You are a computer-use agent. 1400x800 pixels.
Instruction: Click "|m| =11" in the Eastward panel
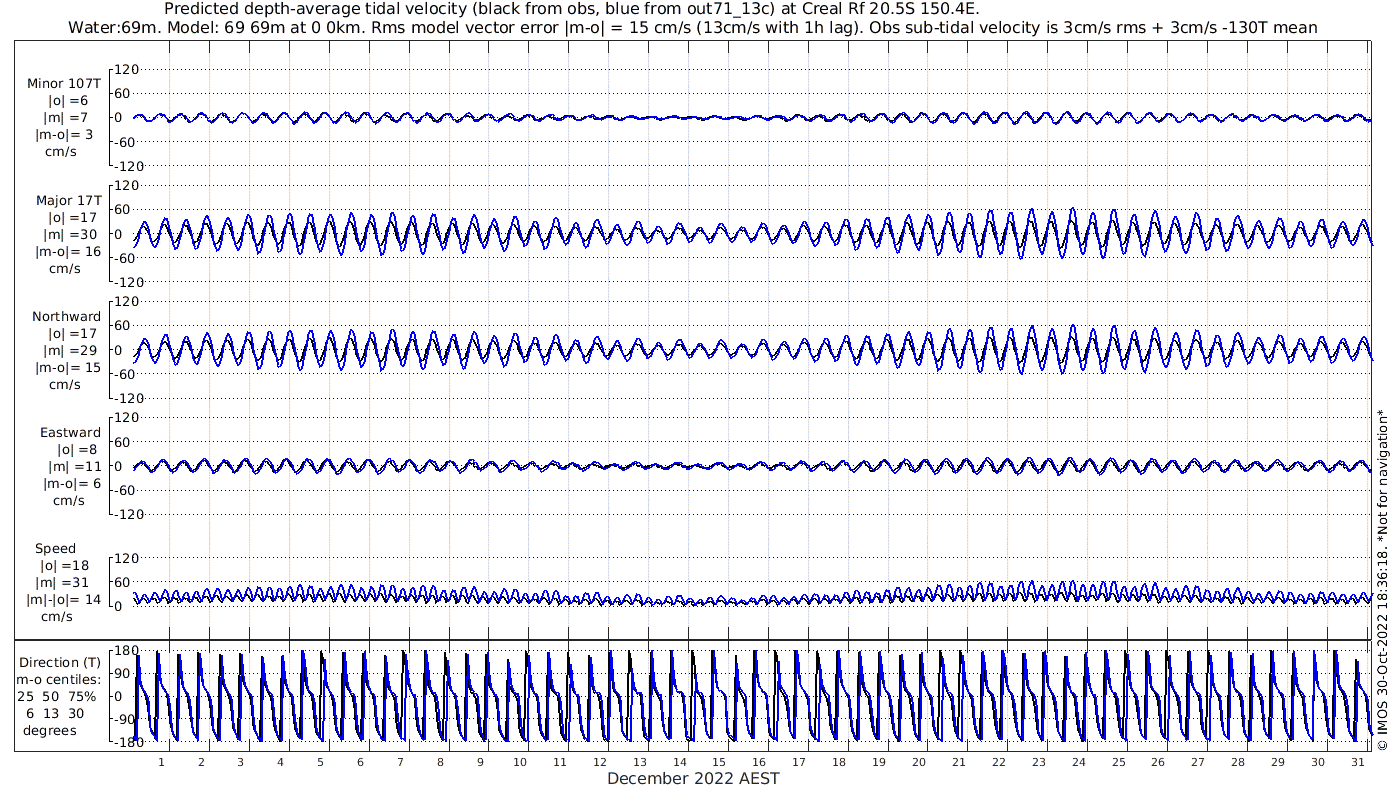[x=73, y=467]
